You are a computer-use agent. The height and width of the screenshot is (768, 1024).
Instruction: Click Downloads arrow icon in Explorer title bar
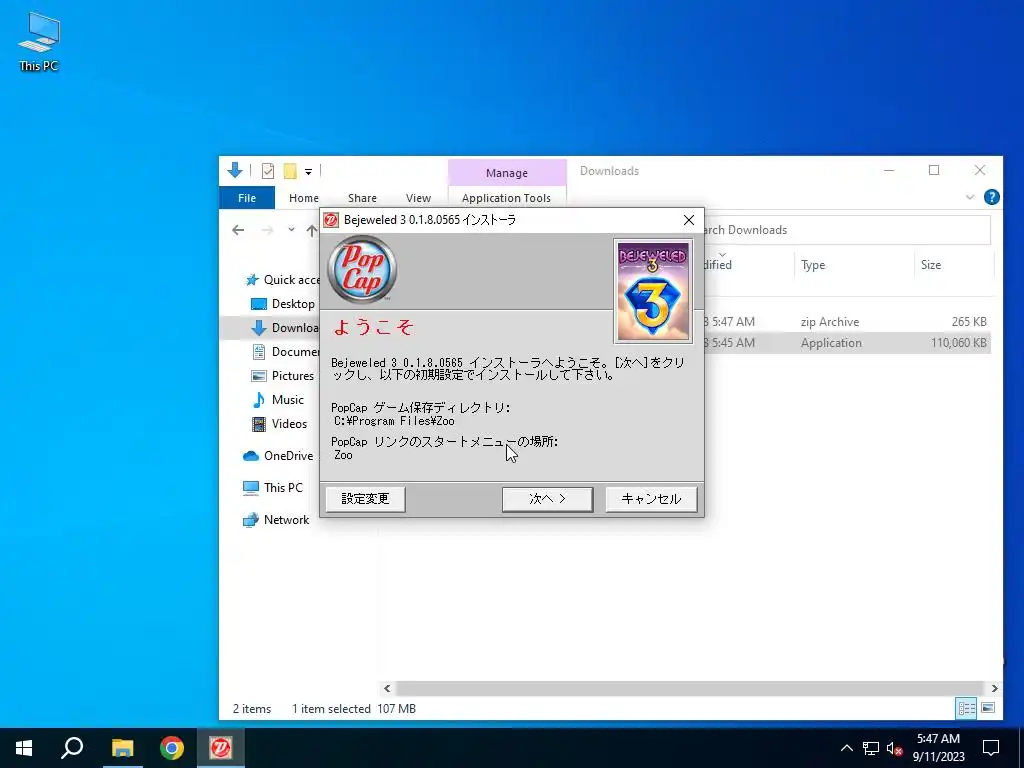coord(234,170)
